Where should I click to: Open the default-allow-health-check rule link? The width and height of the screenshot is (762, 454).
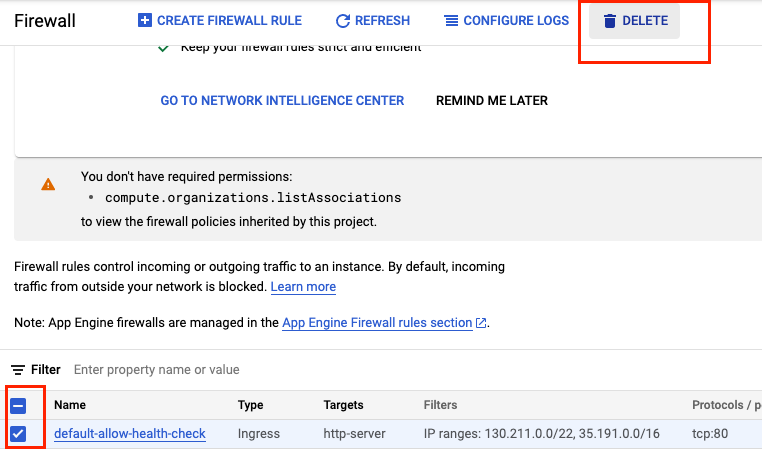(x=130, y=433)
